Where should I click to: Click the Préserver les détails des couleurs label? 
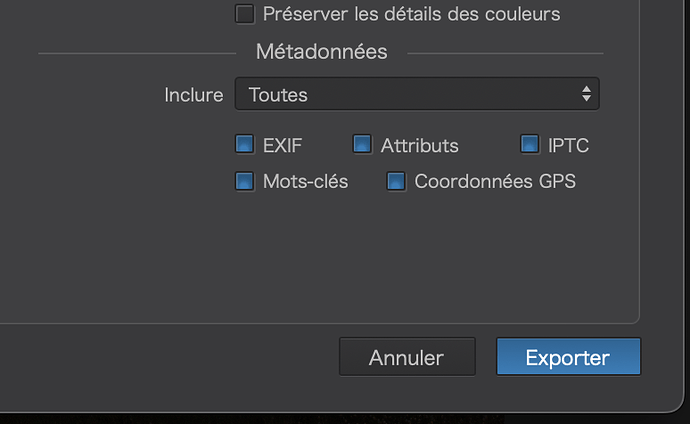click(x=411, y=14)
